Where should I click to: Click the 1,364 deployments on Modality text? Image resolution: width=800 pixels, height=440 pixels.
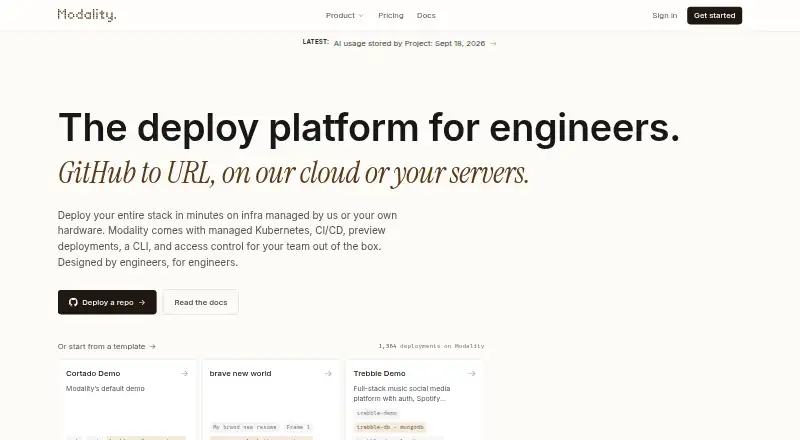pos(431,346)
